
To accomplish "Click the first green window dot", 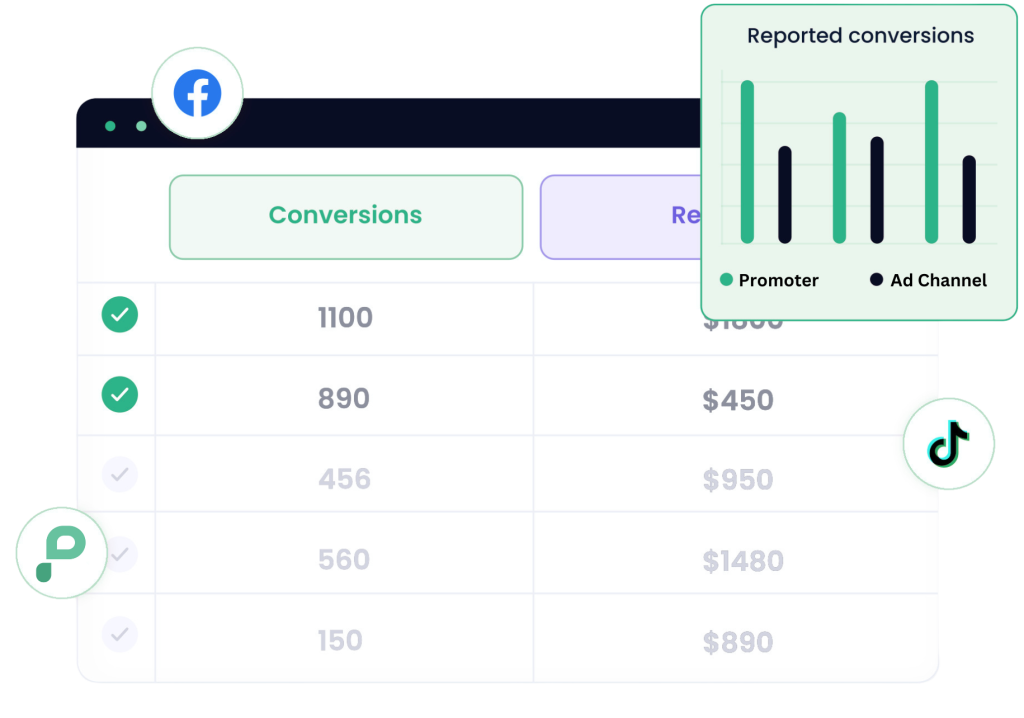I will (x=110, y=126).
